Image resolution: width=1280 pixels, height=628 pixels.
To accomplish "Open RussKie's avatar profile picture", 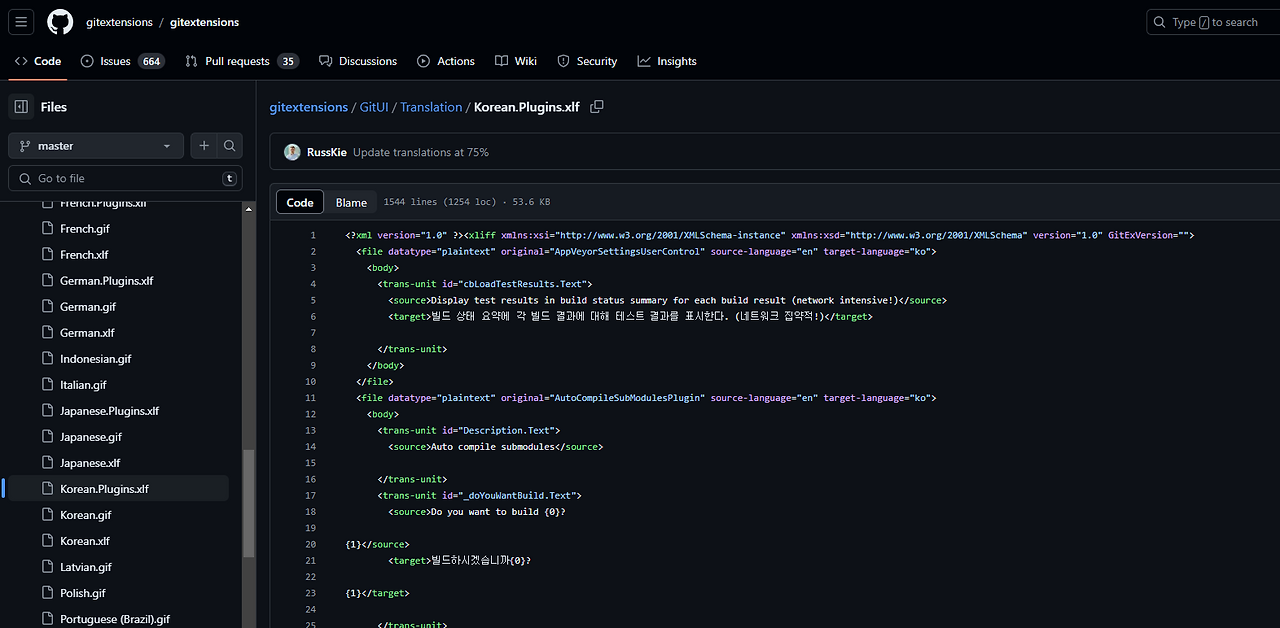I will click(x=292, y=152).
